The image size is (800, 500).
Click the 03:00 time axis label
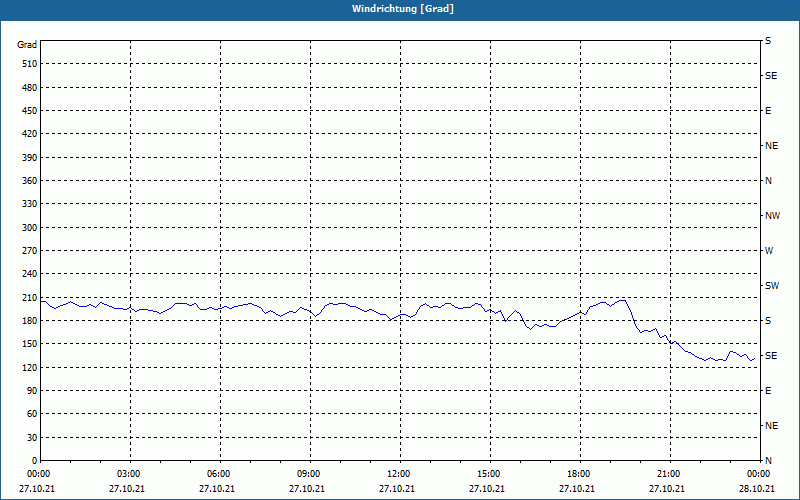click(x=129, y=474)
